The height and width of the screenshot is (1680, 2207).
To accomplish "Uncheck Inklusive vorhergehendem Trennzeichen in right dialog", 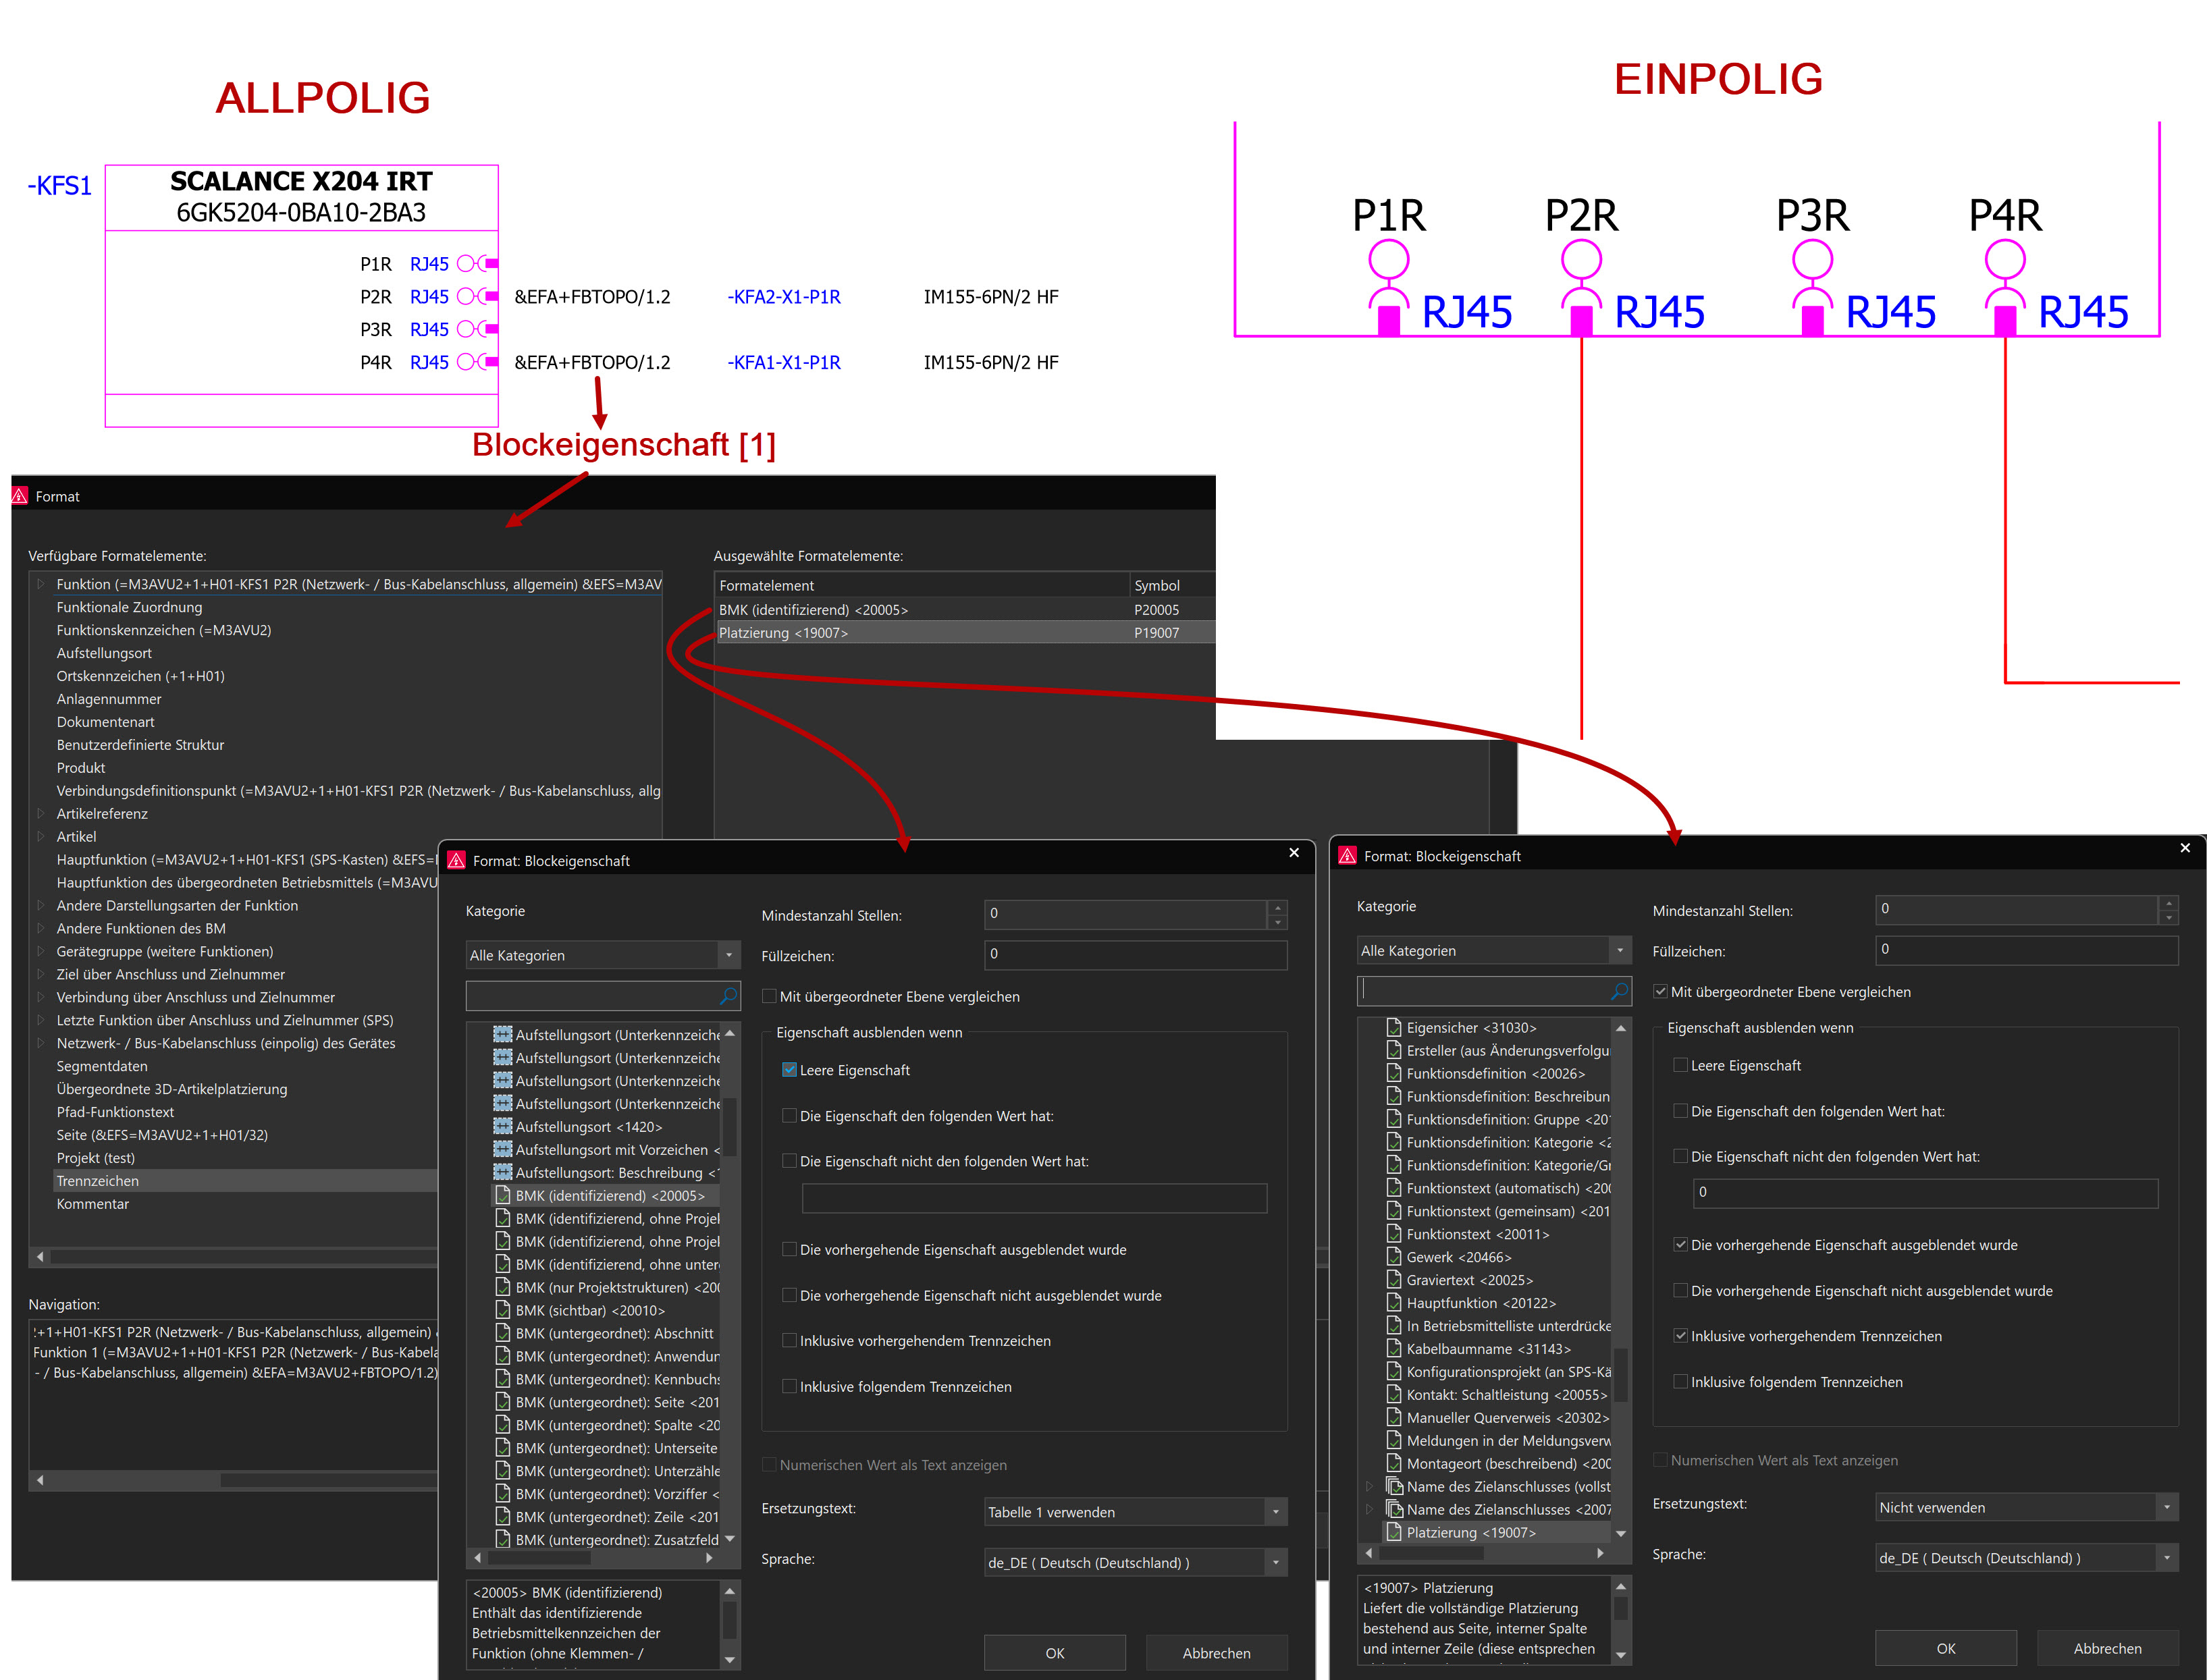I will coord(1680,1336).
